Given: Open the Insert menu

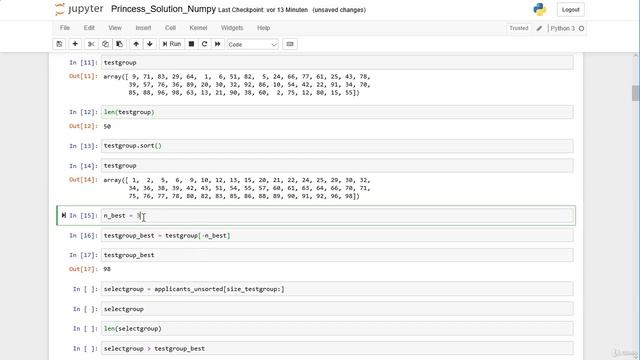Looking at the screenshot, I should pos(143,28).
